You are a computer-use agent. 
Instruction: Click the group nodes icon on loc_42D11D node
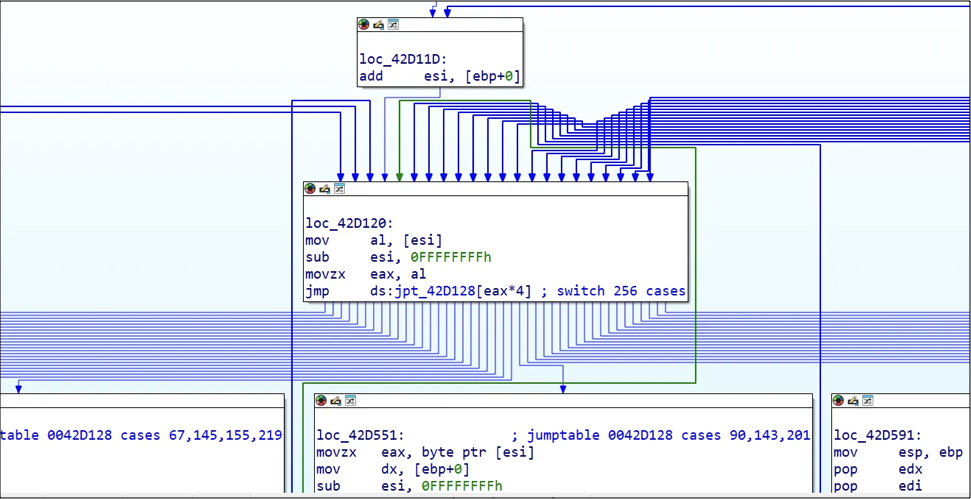pos(393,25)
